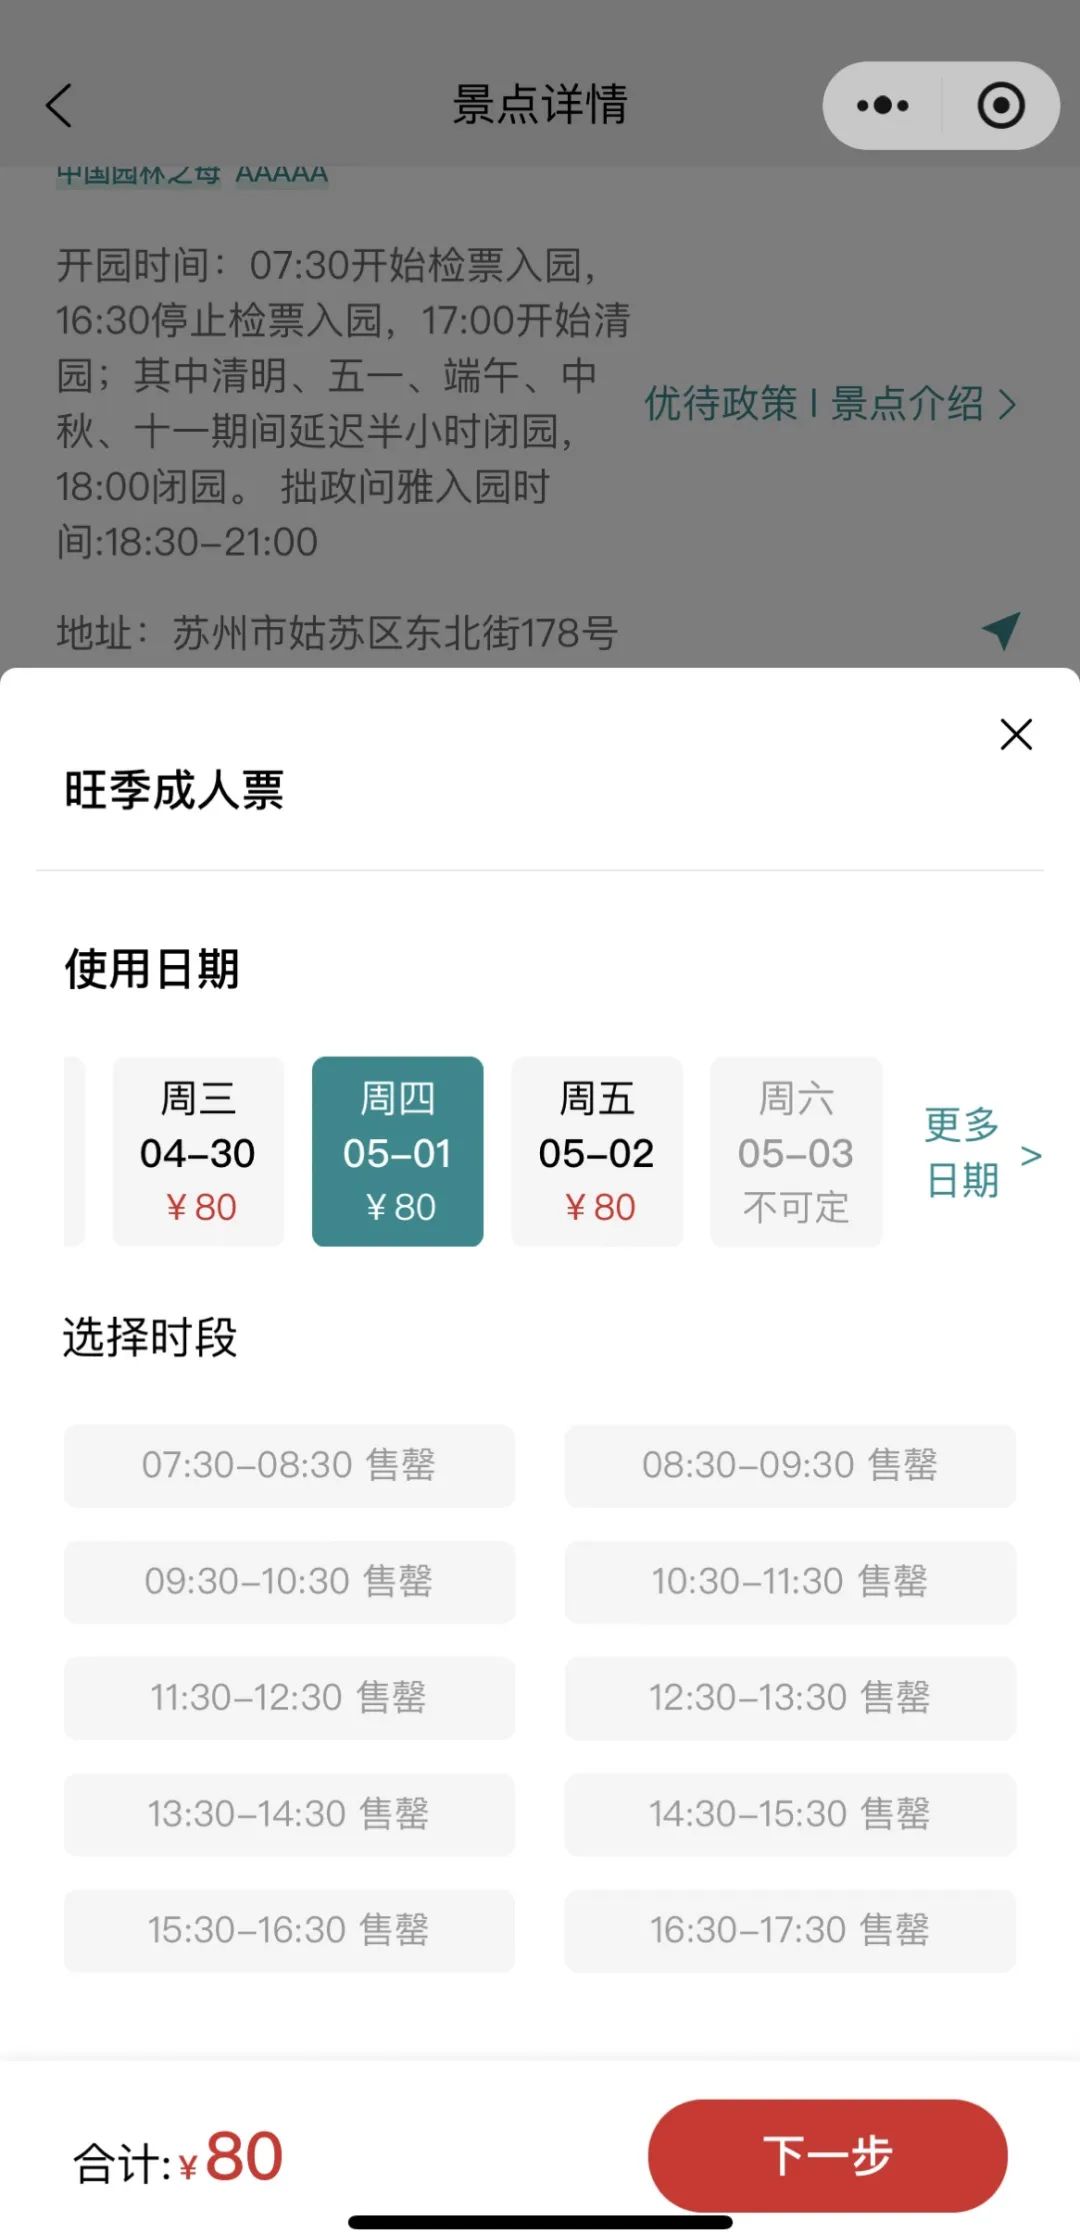Tap the 11:30-12:30 time slot
Screen dimensions: 1080x2233
coord(289,1697)
